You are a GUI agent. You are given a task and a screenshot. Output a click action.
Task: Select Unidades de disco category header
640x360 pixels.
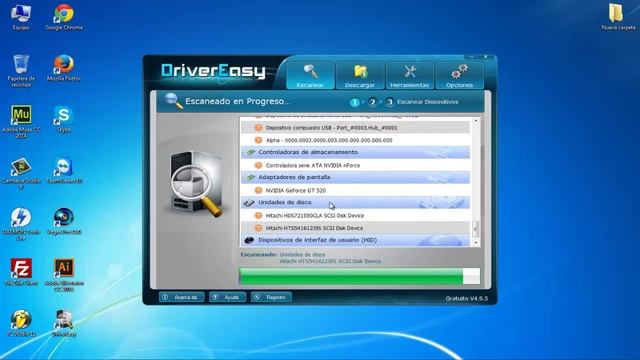(355, 202)
